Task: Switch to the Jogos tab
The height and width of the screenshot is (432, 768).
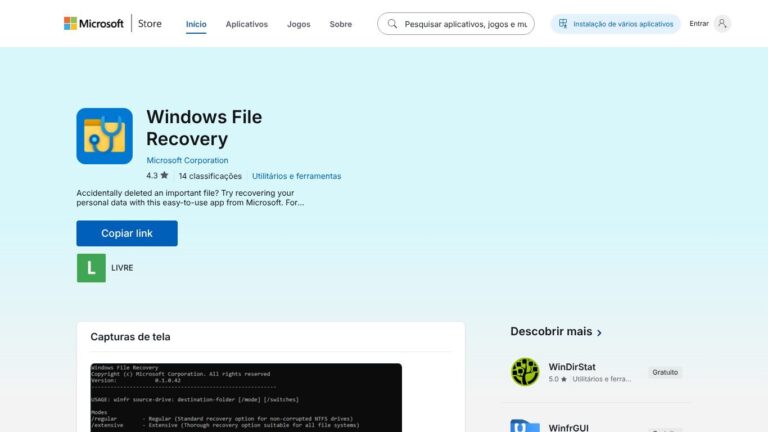Action: coord(298,24)
